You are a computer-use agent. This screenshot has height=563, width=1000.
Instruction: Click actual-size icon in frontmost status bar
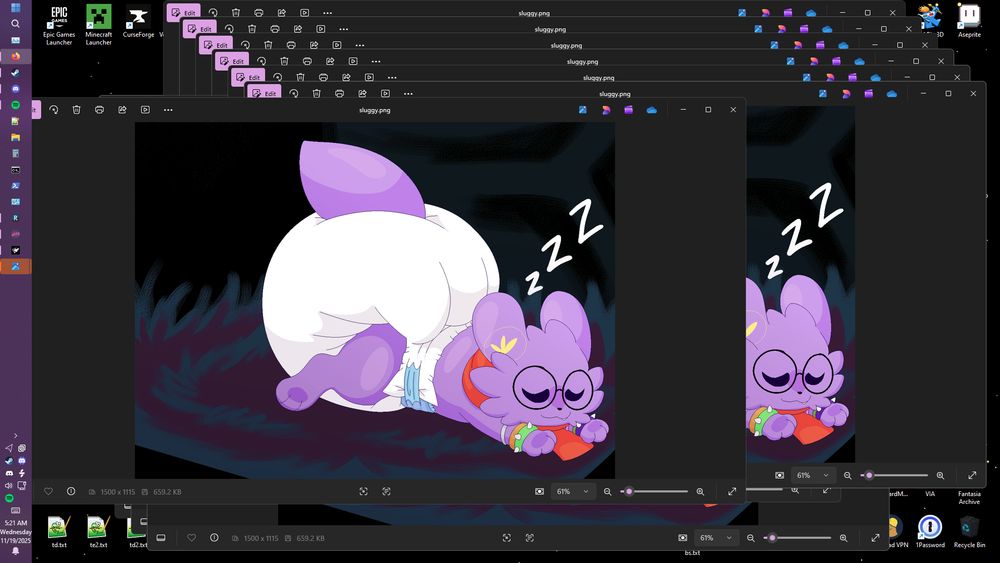[x=386, y=492]
